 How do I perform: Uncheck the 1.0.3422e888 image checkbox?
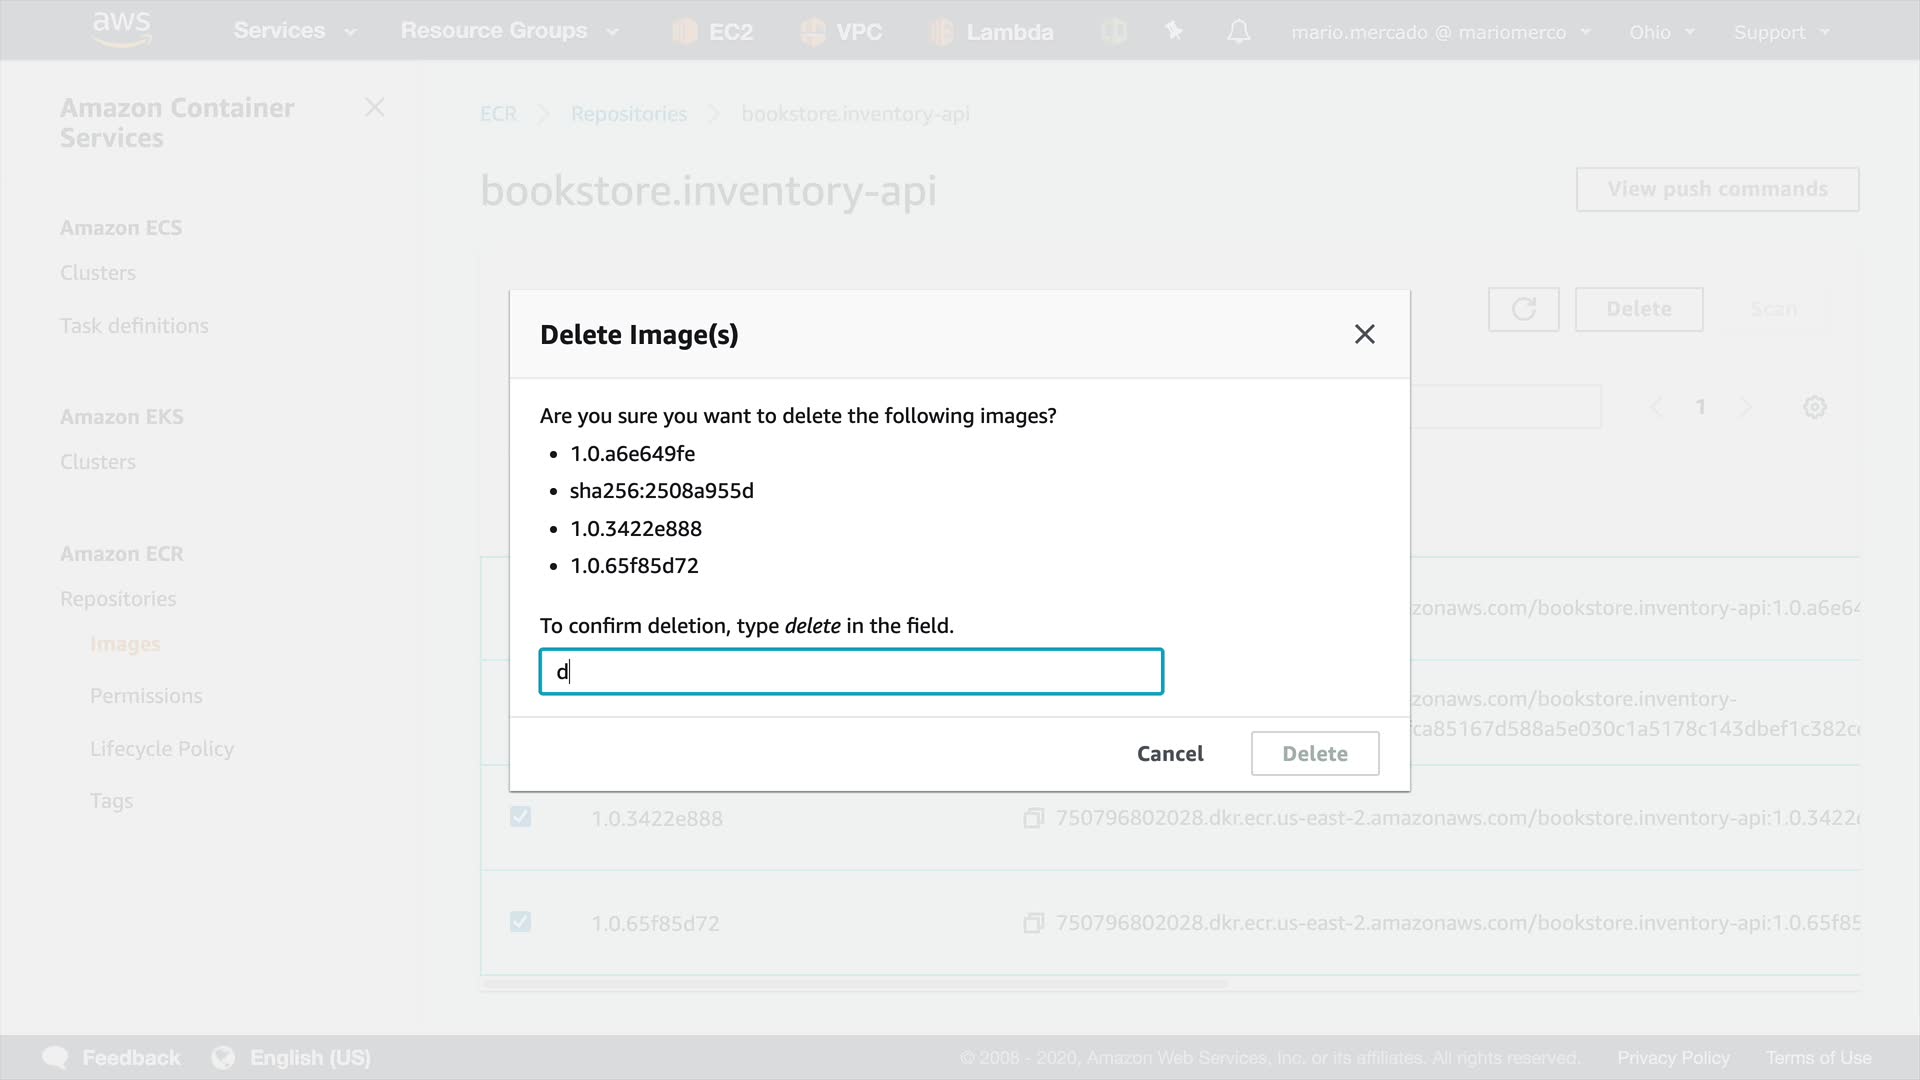[520, 817]
